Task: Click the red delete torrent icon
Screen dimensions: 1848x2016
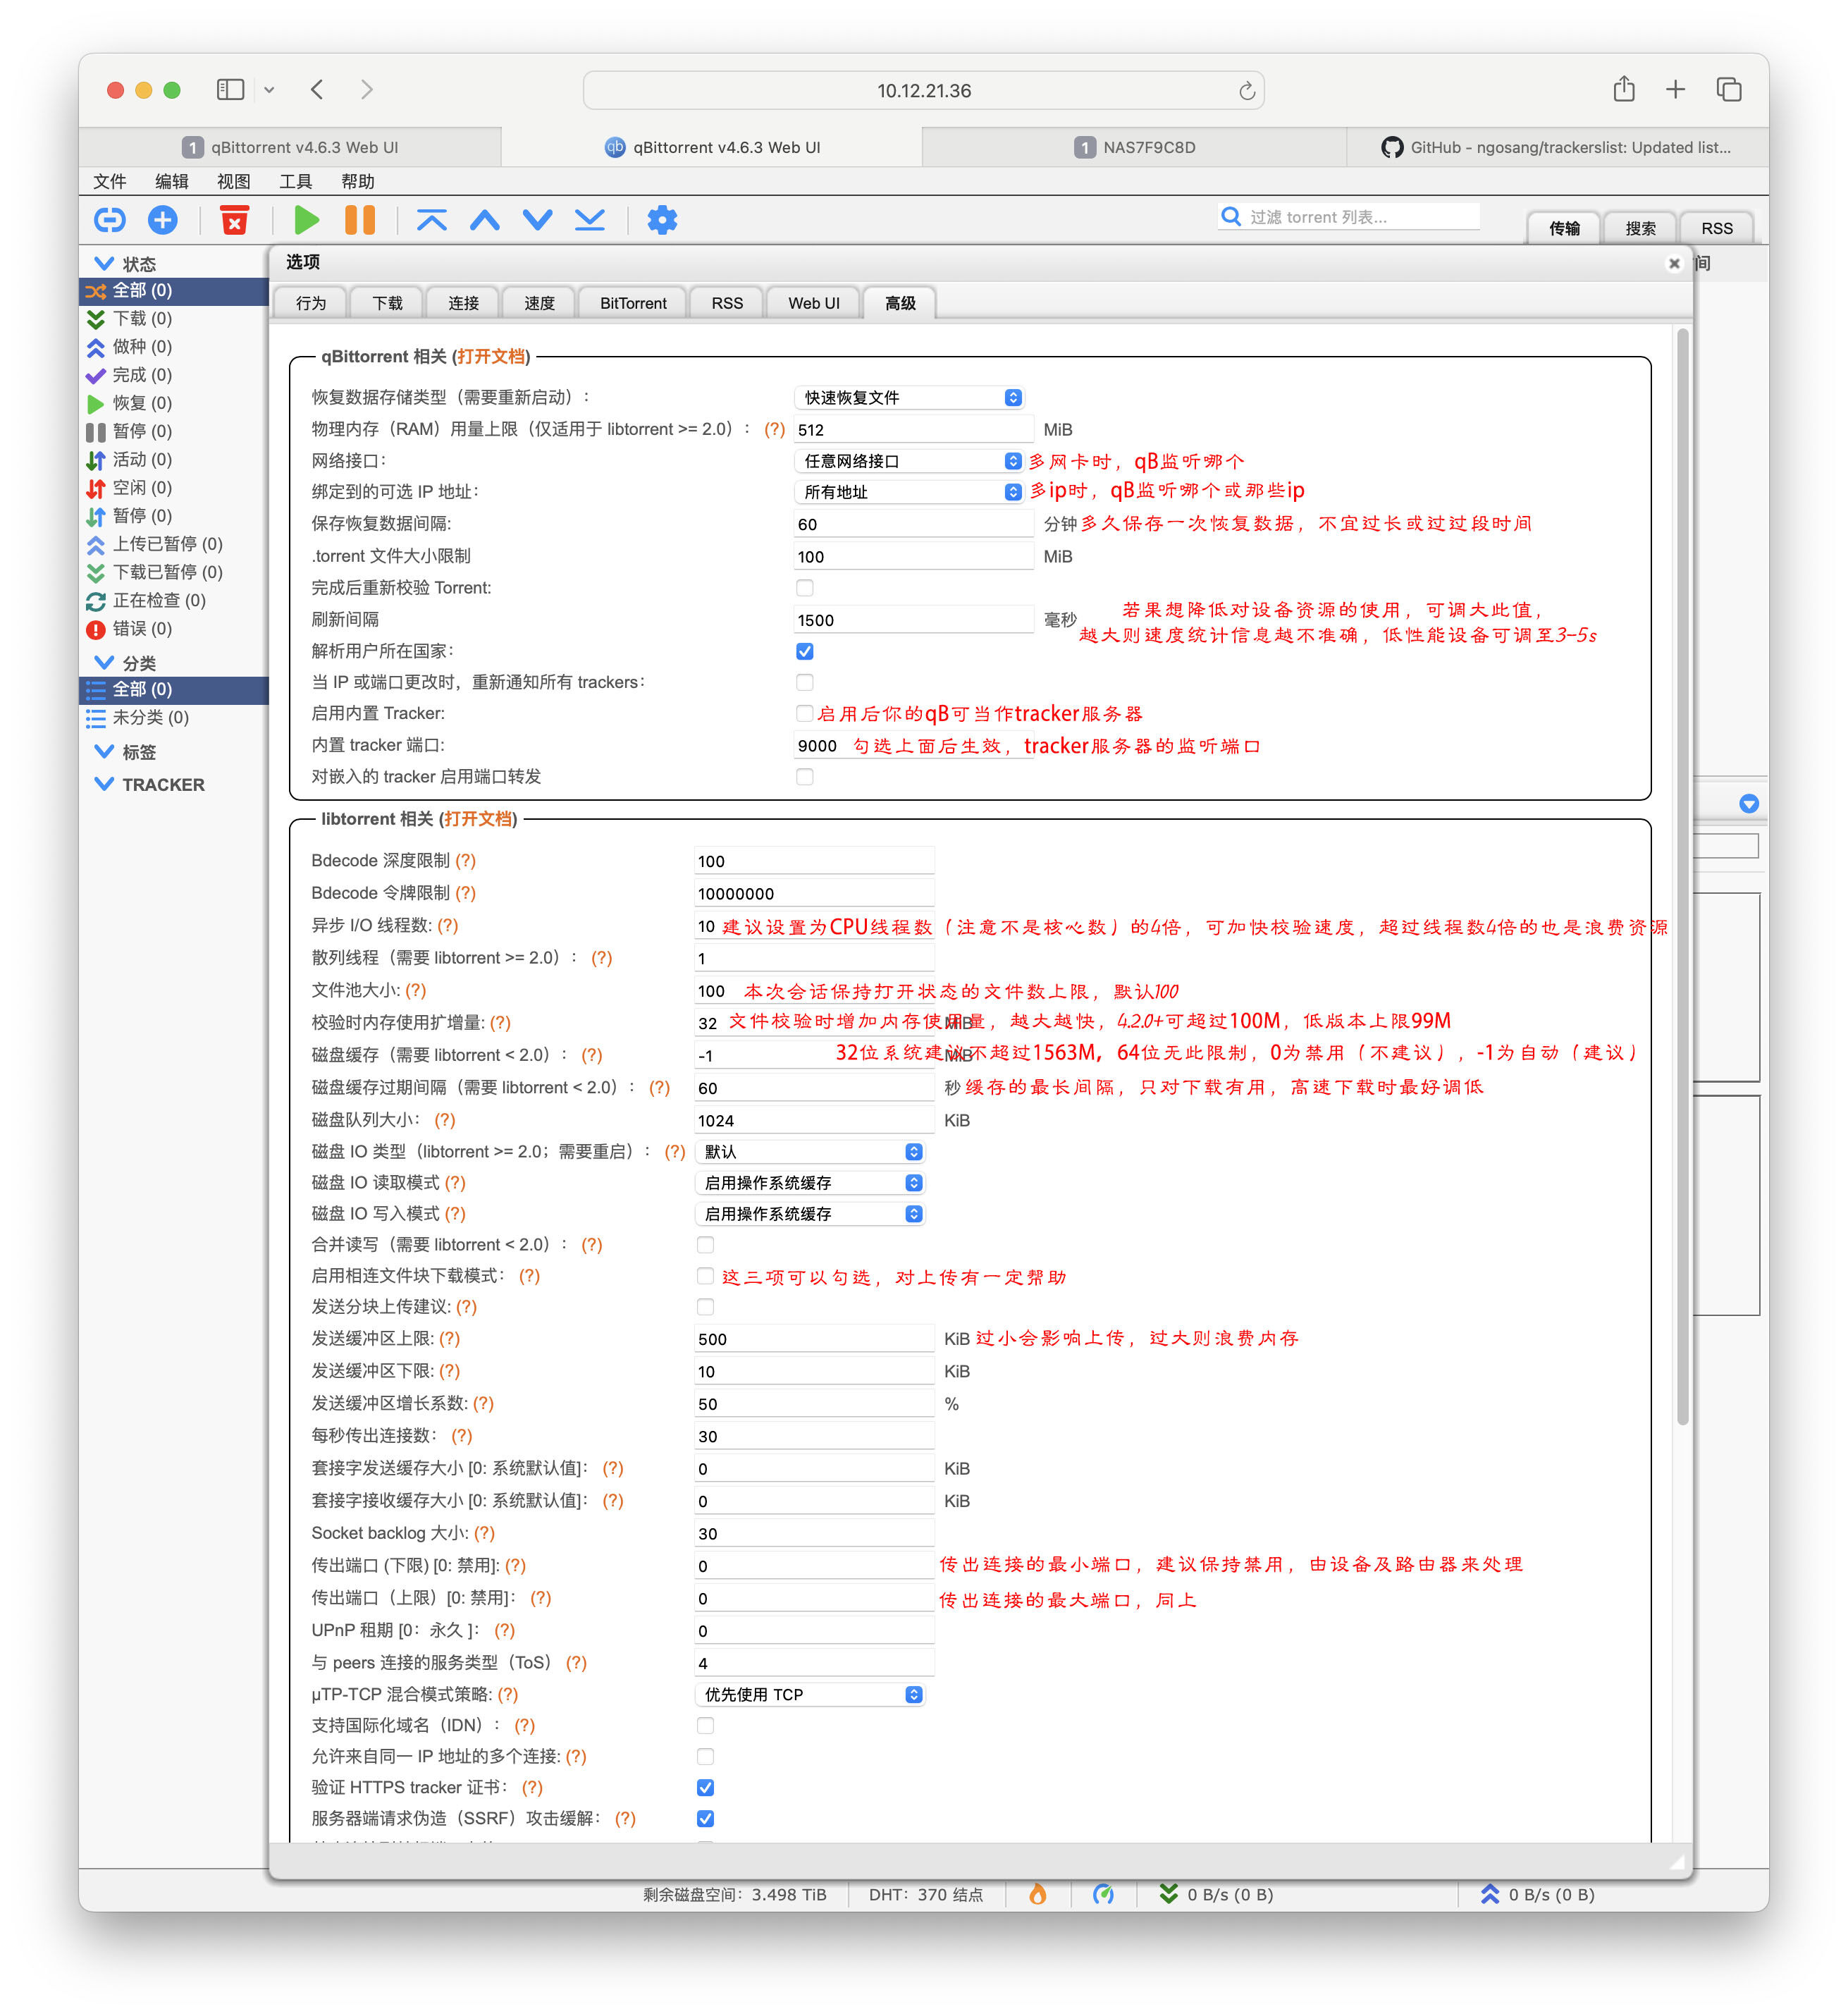Action: 234,220
